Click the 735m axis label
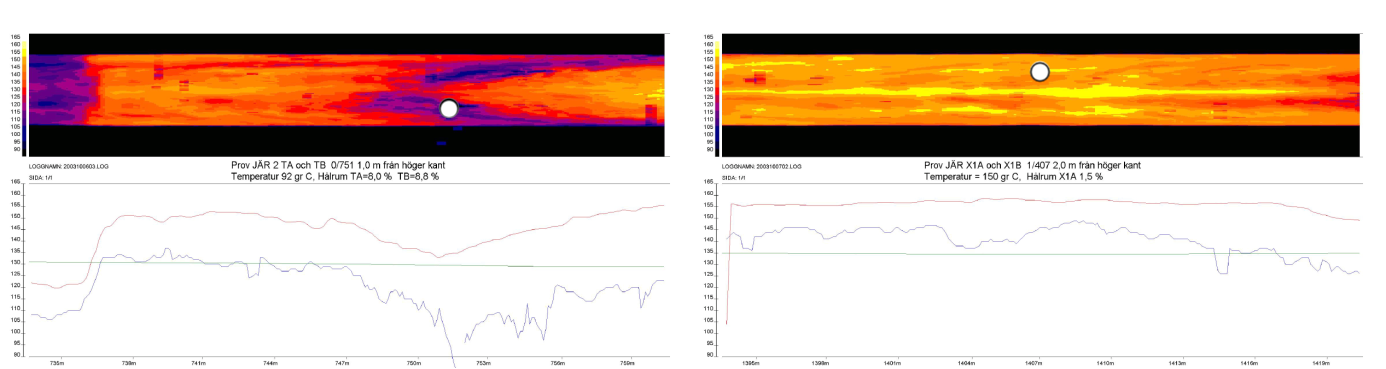 coord(57,363)
